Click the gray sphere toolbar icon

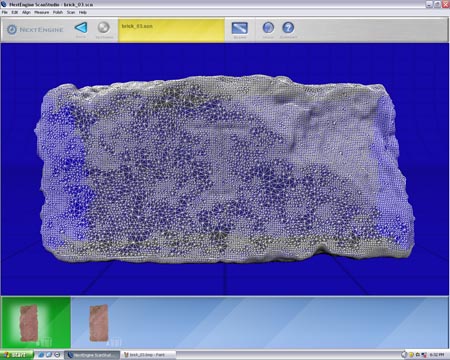pyautogui.click(x=104, y=27)
